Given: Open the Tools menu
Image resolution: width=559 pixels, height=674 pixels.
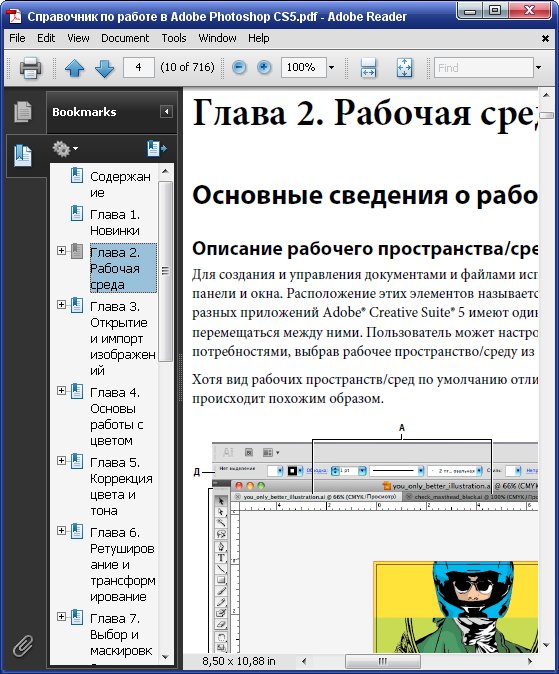Looking at the screenshot, I should [x=174, y=38].
